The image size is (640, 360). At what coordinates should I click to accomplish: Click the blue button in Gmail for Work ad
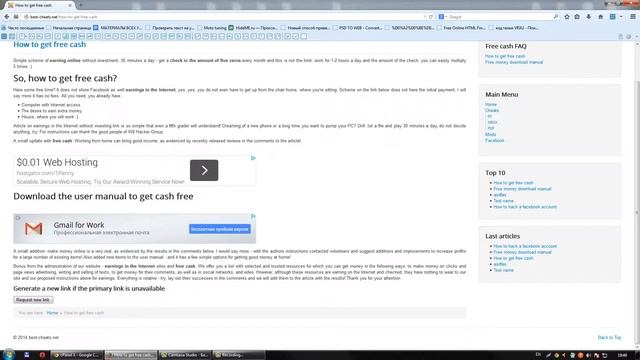point(220,229)
